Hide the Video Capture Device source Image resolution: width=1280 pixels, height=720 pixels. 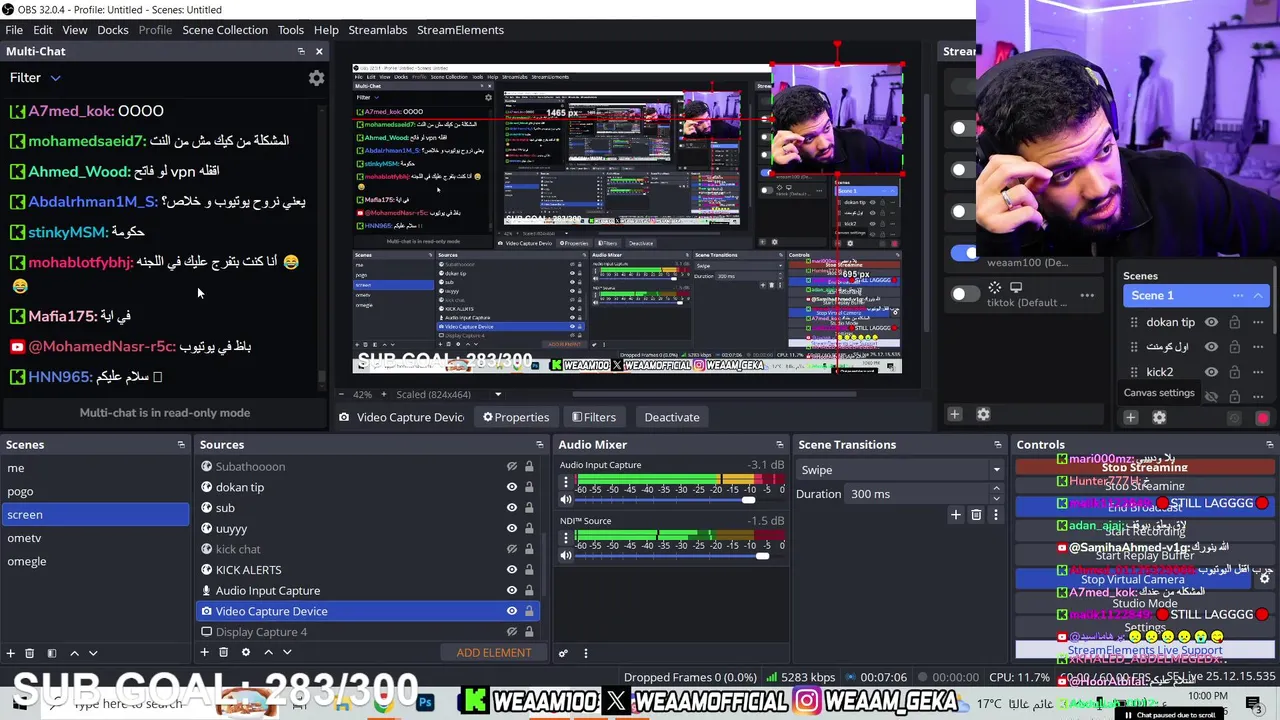[512, 611]
